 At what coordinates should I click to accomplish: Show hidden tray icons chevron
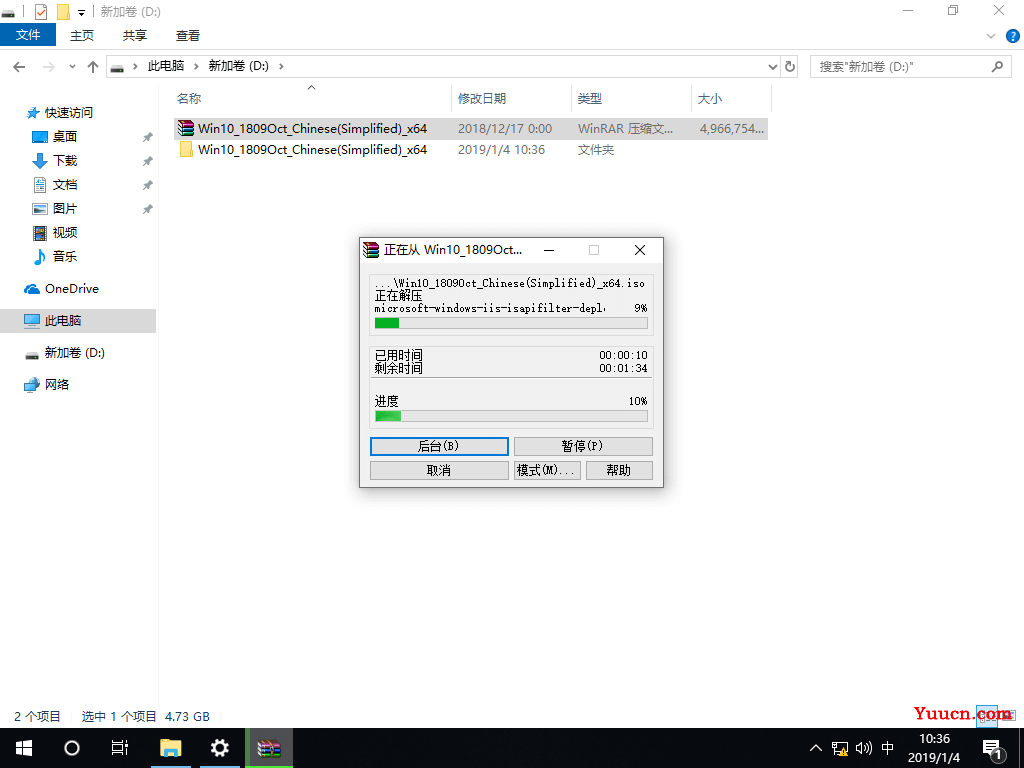pyautogui.click(x=815, y=748)
